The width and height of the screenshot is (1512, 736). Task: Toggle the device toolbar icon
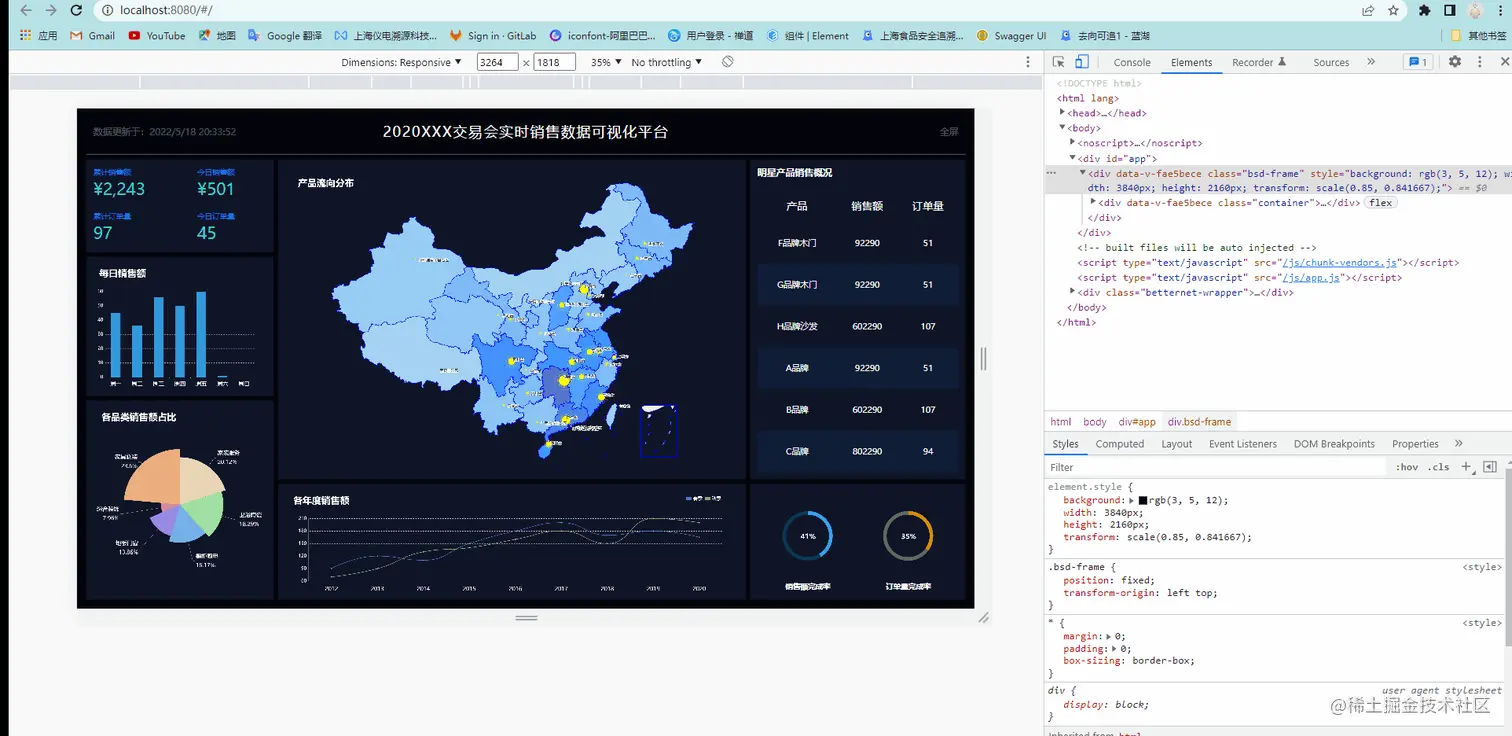pyautogui.click(x=1082, y=62)
